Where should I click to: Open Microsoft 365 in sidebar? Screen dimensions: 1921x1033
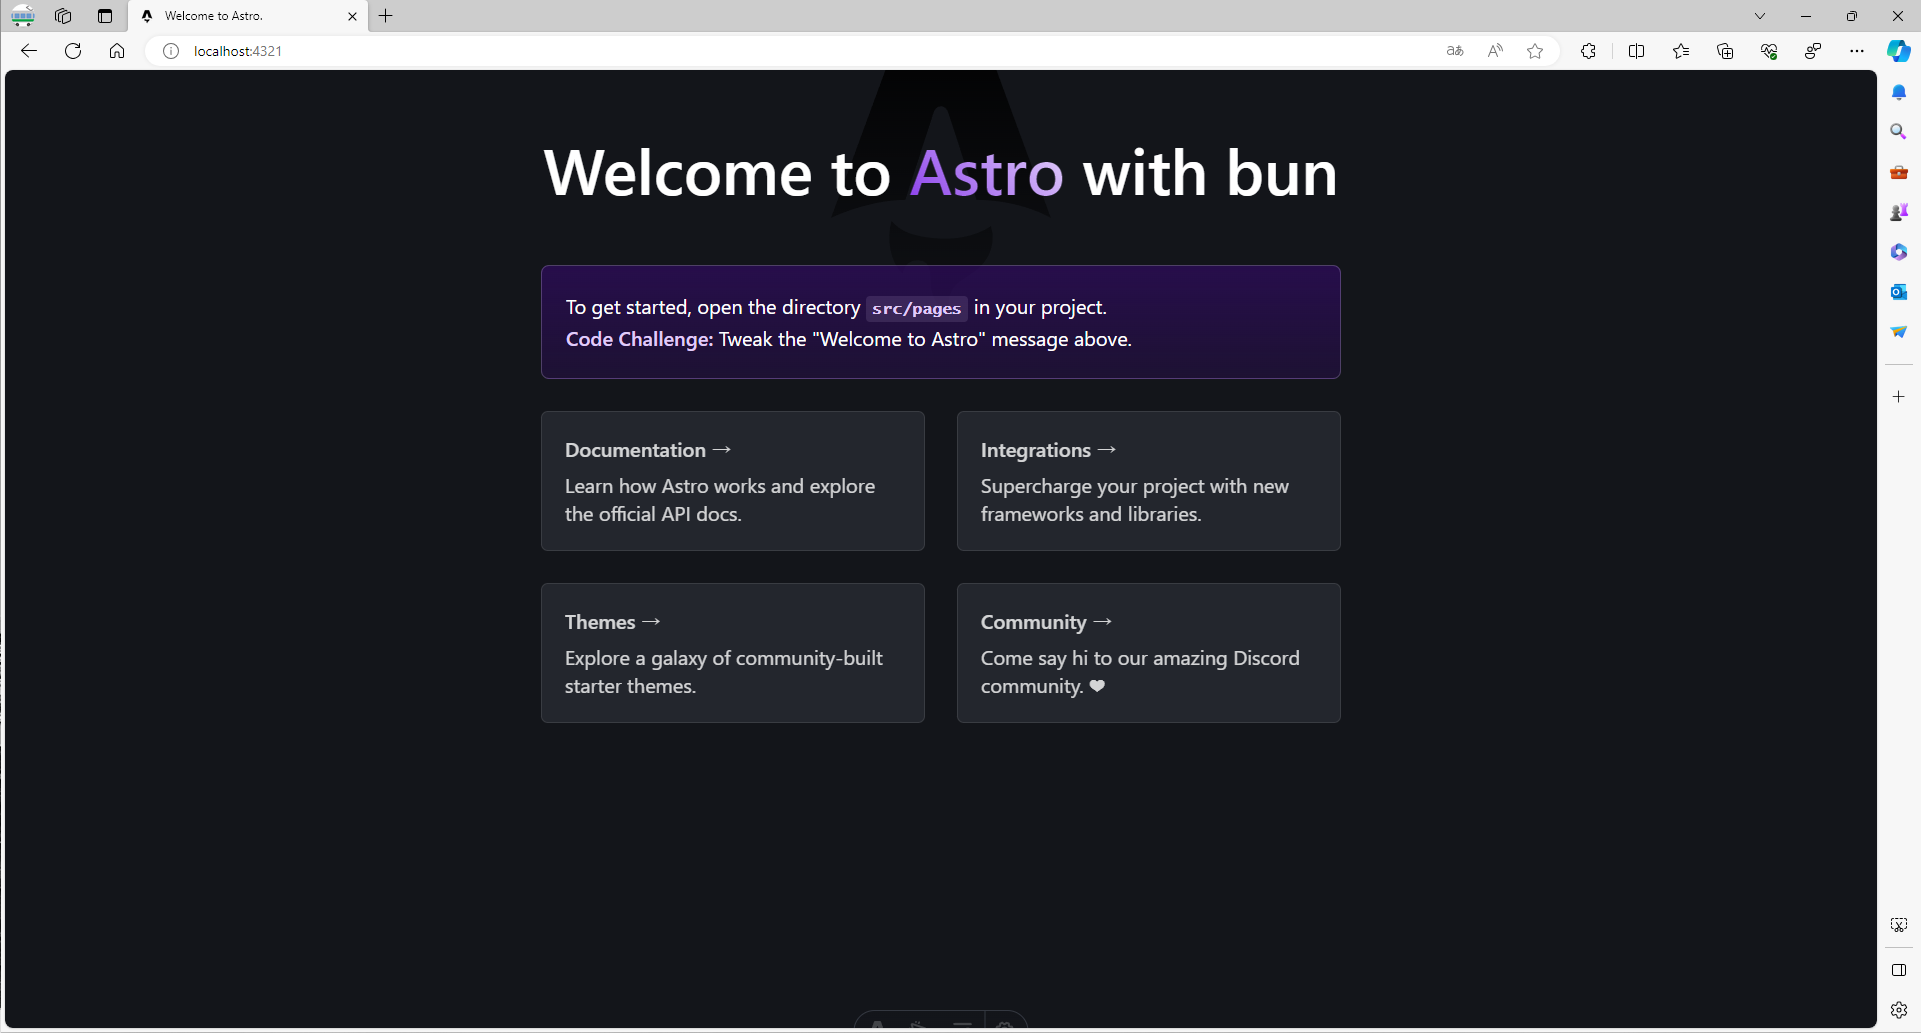1899,252
